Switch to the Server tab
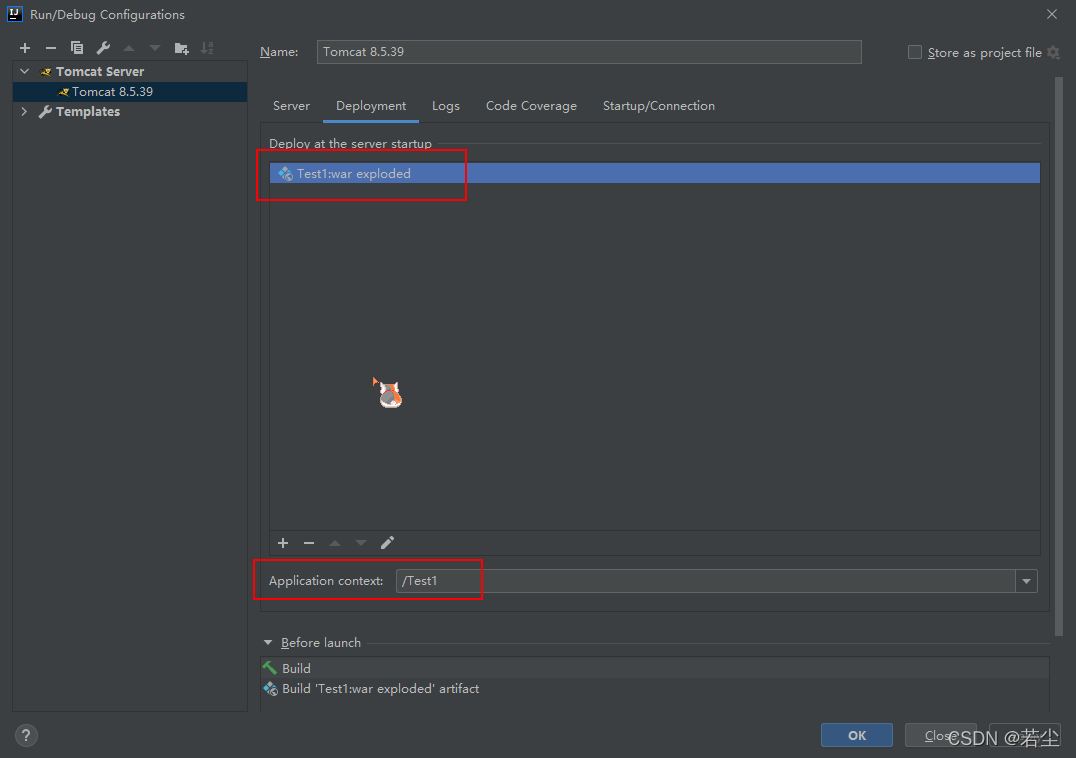This screenshot has height=758, width=1076. point(291,106)
